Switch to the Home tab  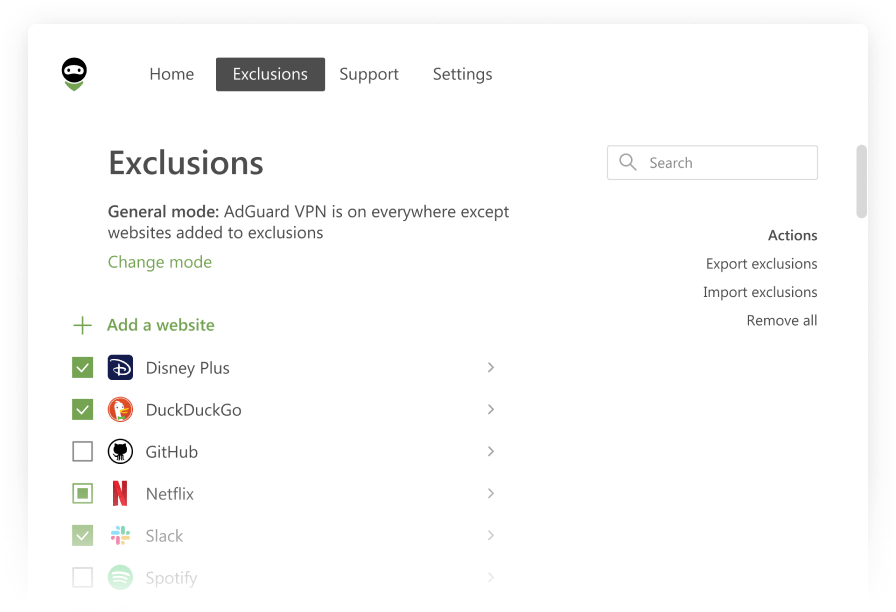[171, 74]
